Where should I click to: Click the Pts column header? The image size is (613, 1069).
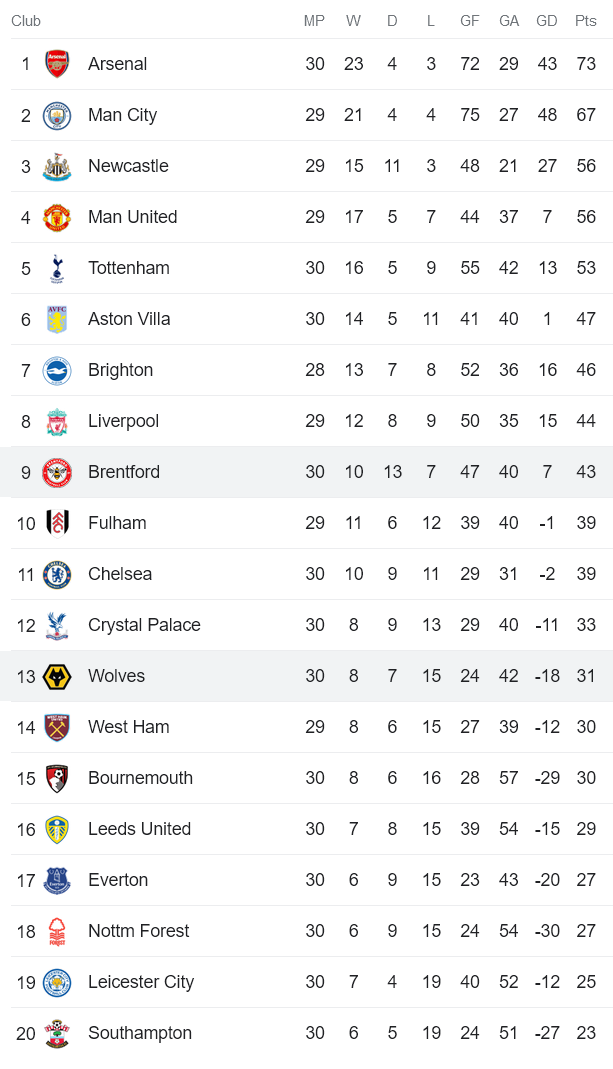point(586,21)
